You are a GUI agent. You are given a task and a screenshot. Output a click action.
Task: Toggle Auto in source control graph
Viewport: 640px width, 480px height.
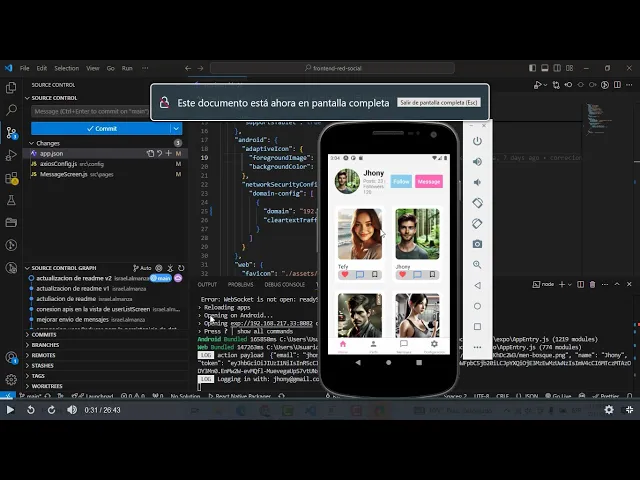pyautogui.click(x=142, y=268)
